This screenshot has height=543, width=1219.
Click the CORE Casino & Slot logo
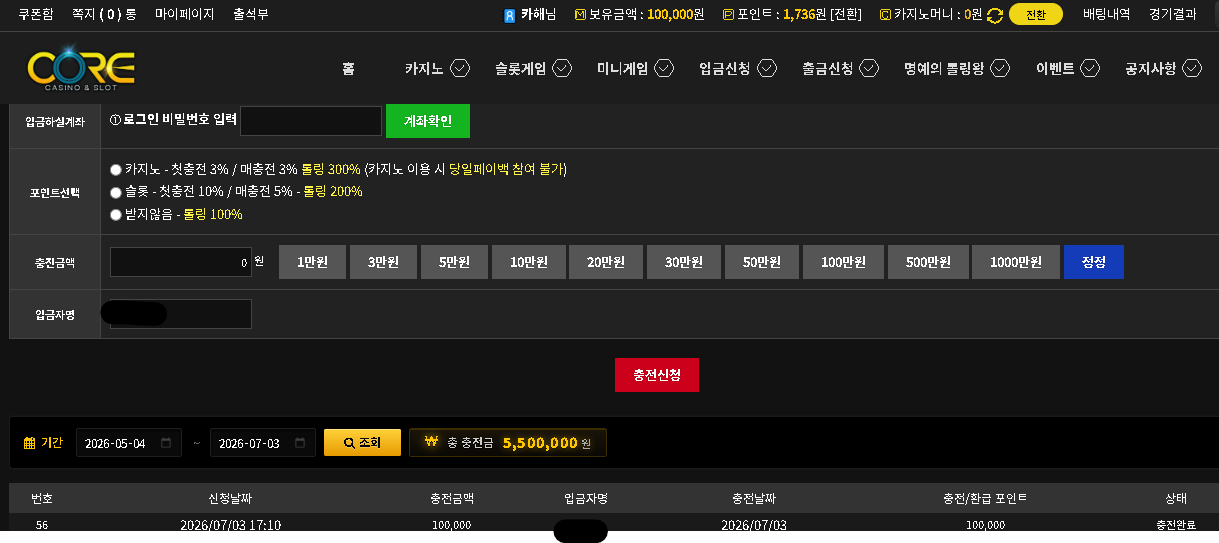click(80, 69)
